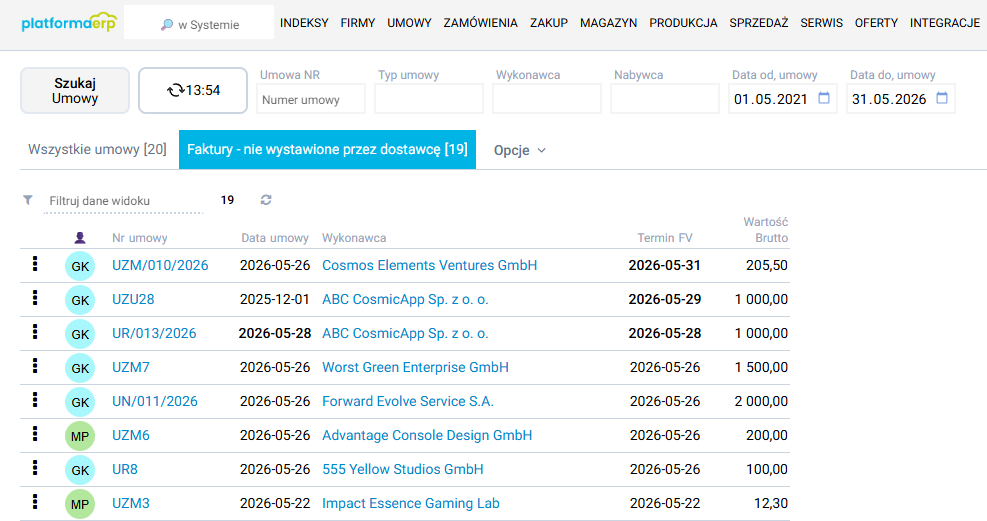This screenshot has width=987, height=521.
Task: Open the SPRZEDAŻ menu
Action: coord(759,23)
